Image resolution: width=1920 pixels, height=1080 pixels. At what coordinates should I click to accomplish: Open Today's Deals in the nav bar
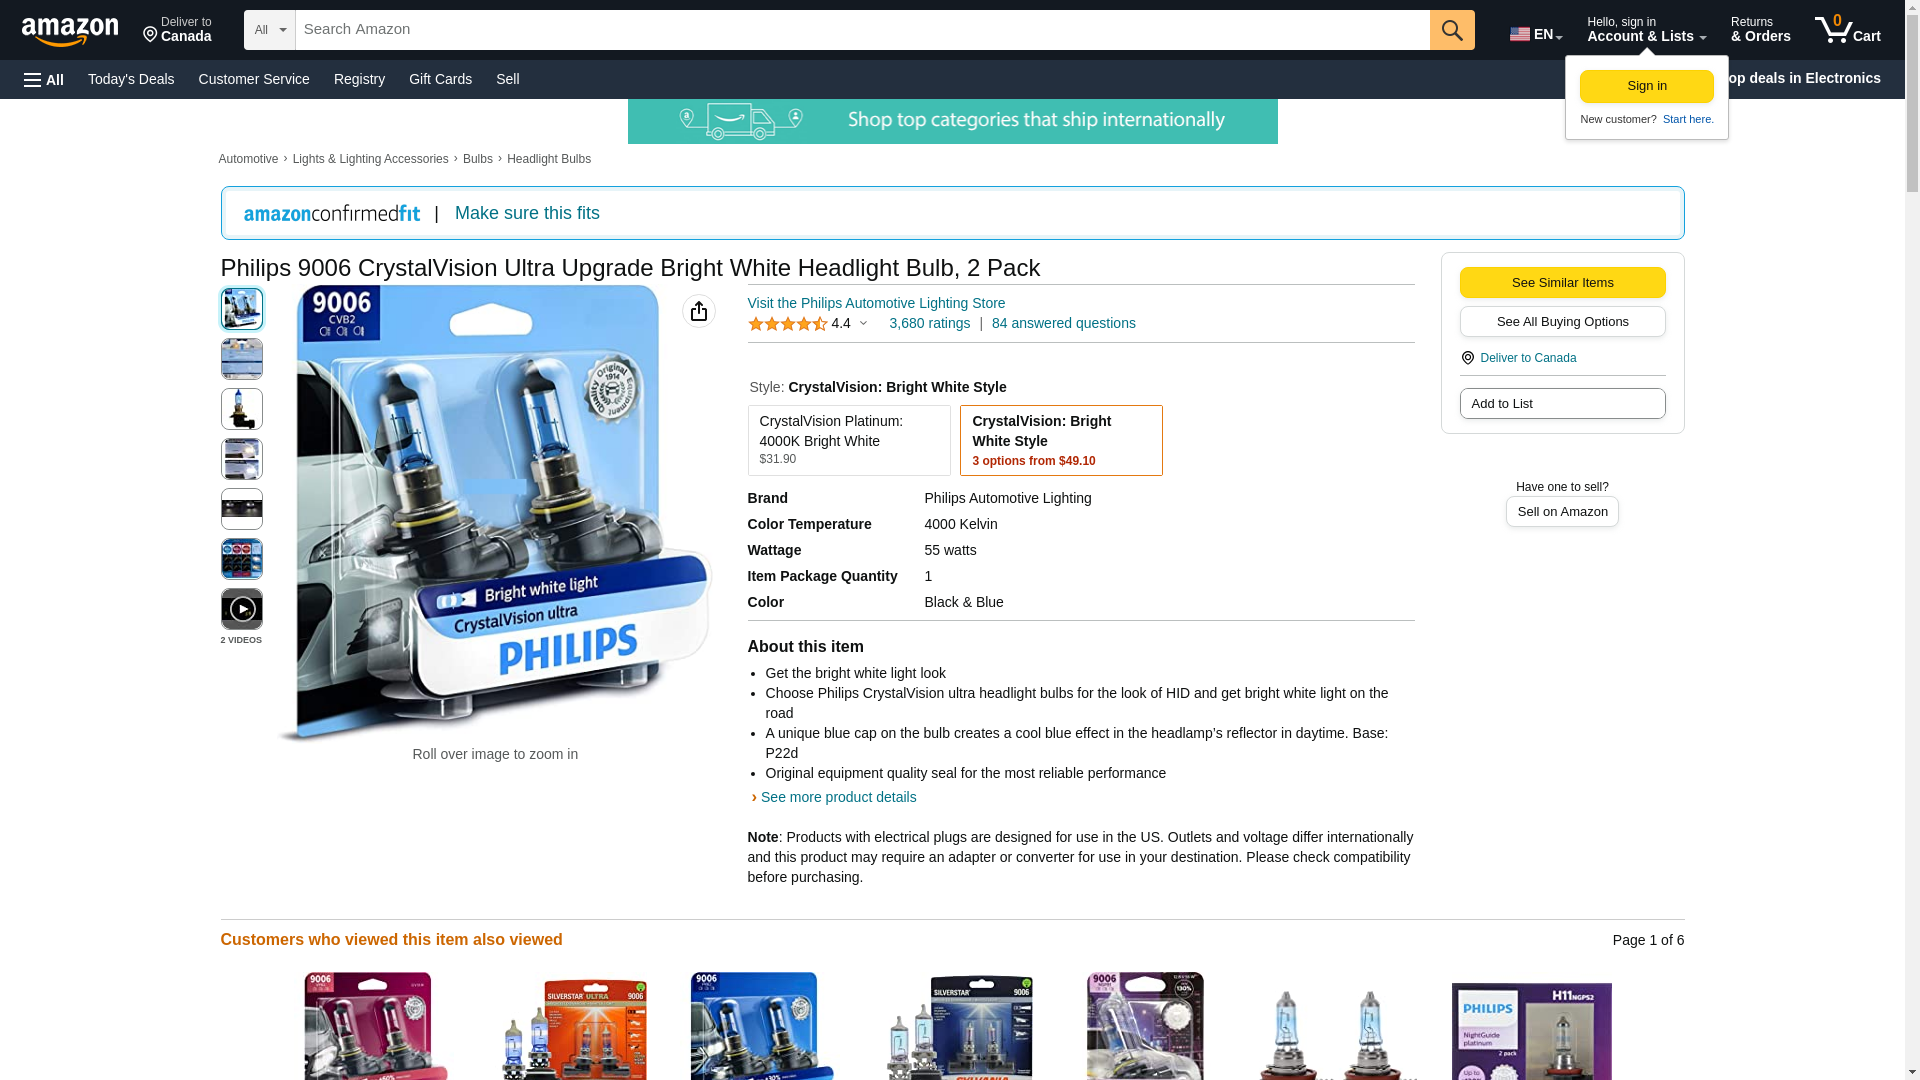[x=131, y=79]
